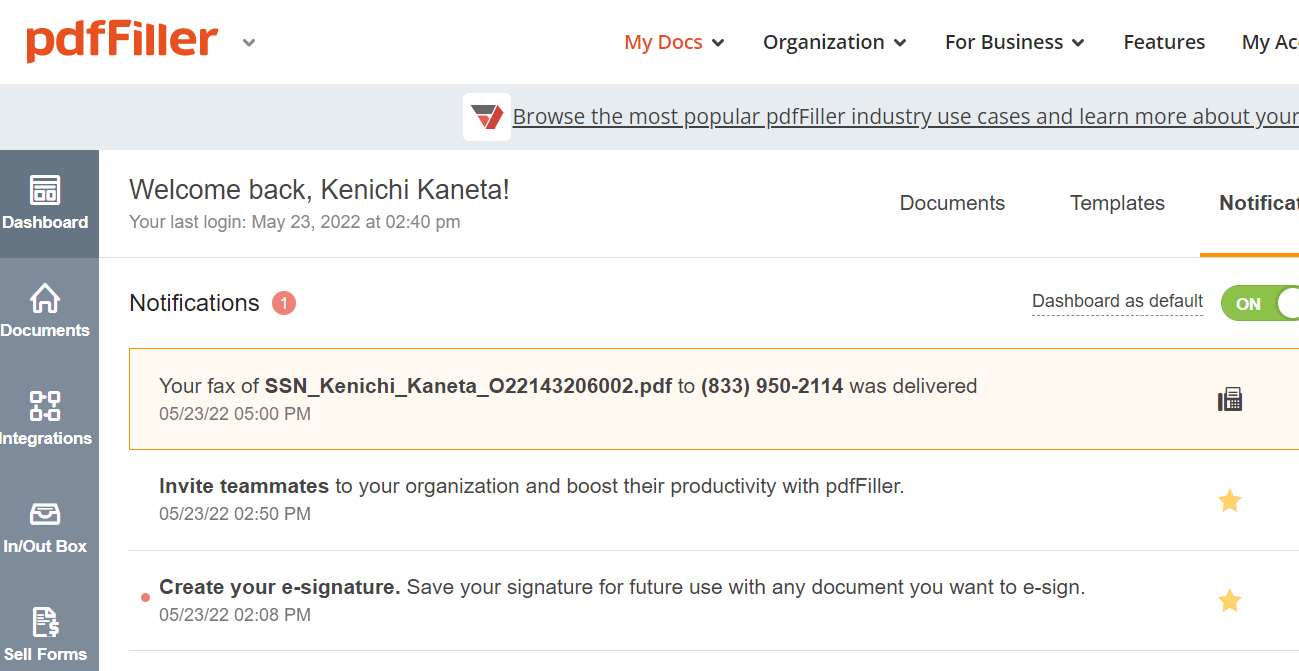
Task: Switch to the Documents tab
Action: click(x=952, y=203)
